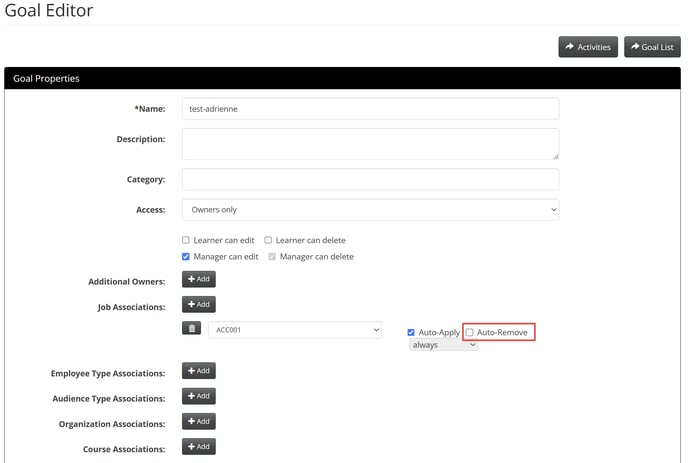Viewport: 688px width, 463px height.
Task: Add a Course Association
Action: [199, 447]
